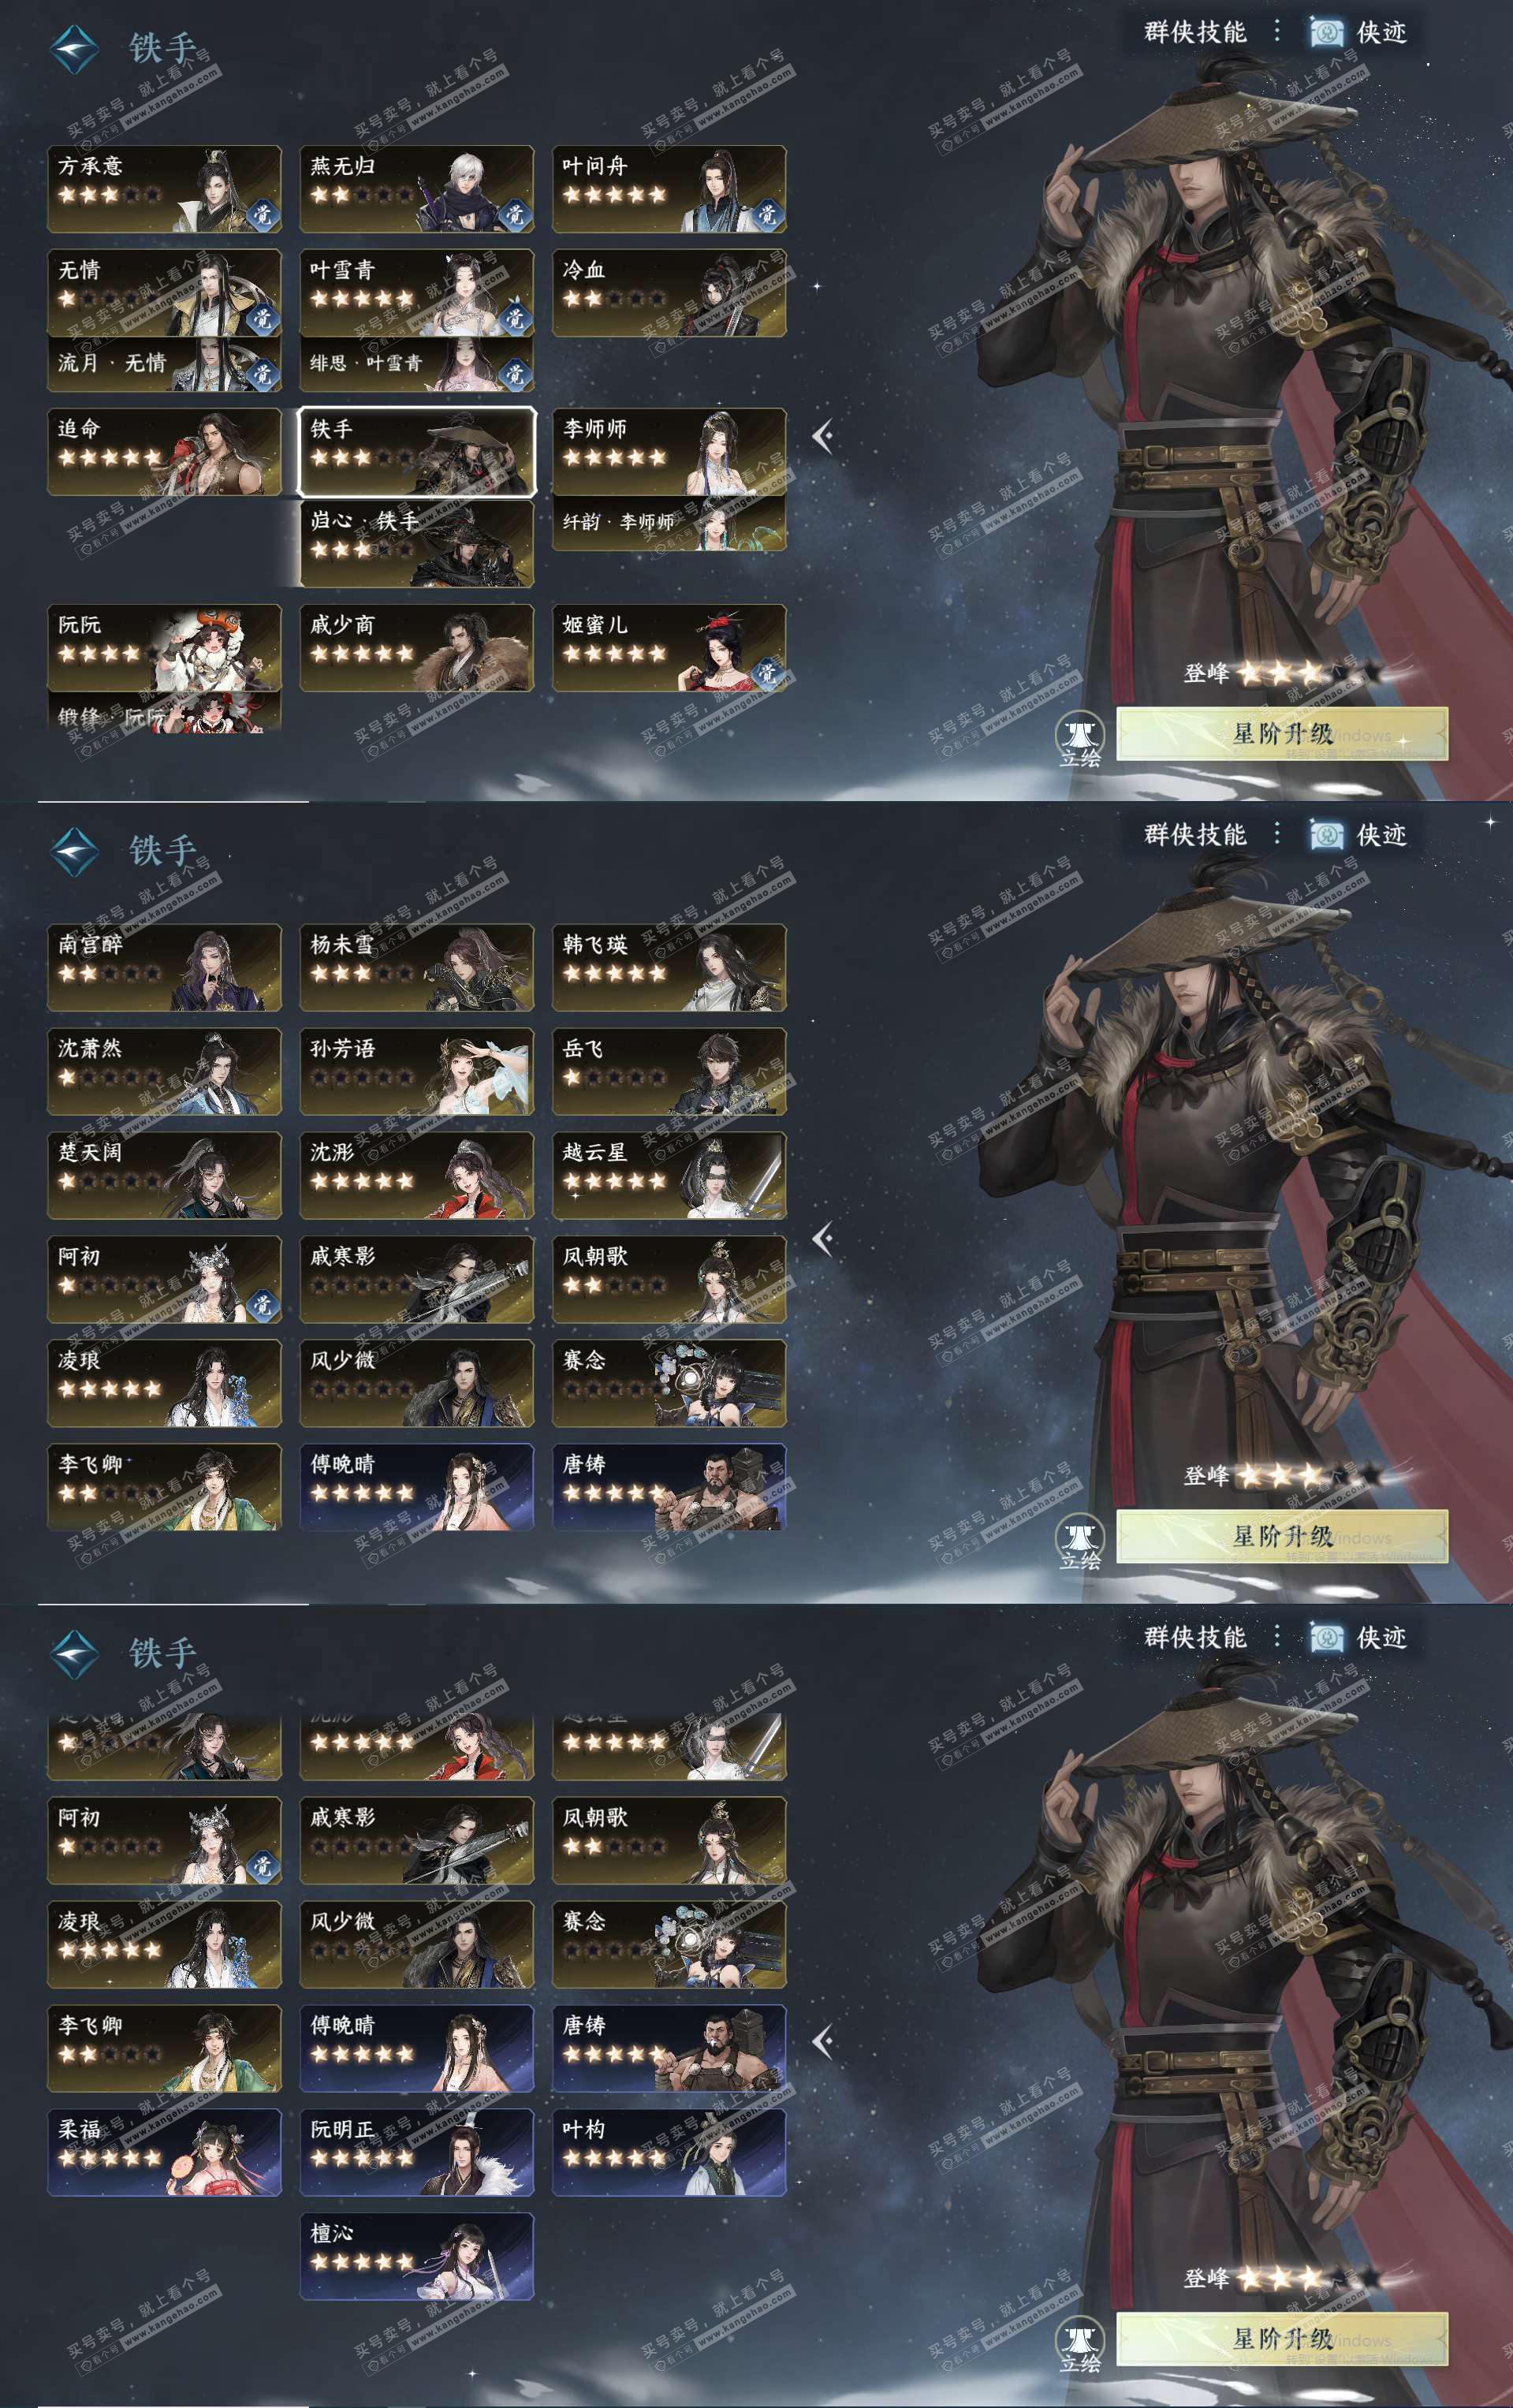The image size is (1513, 2408).
Task: Choose the 岳飞 character card
Action: coord(669,1071)
